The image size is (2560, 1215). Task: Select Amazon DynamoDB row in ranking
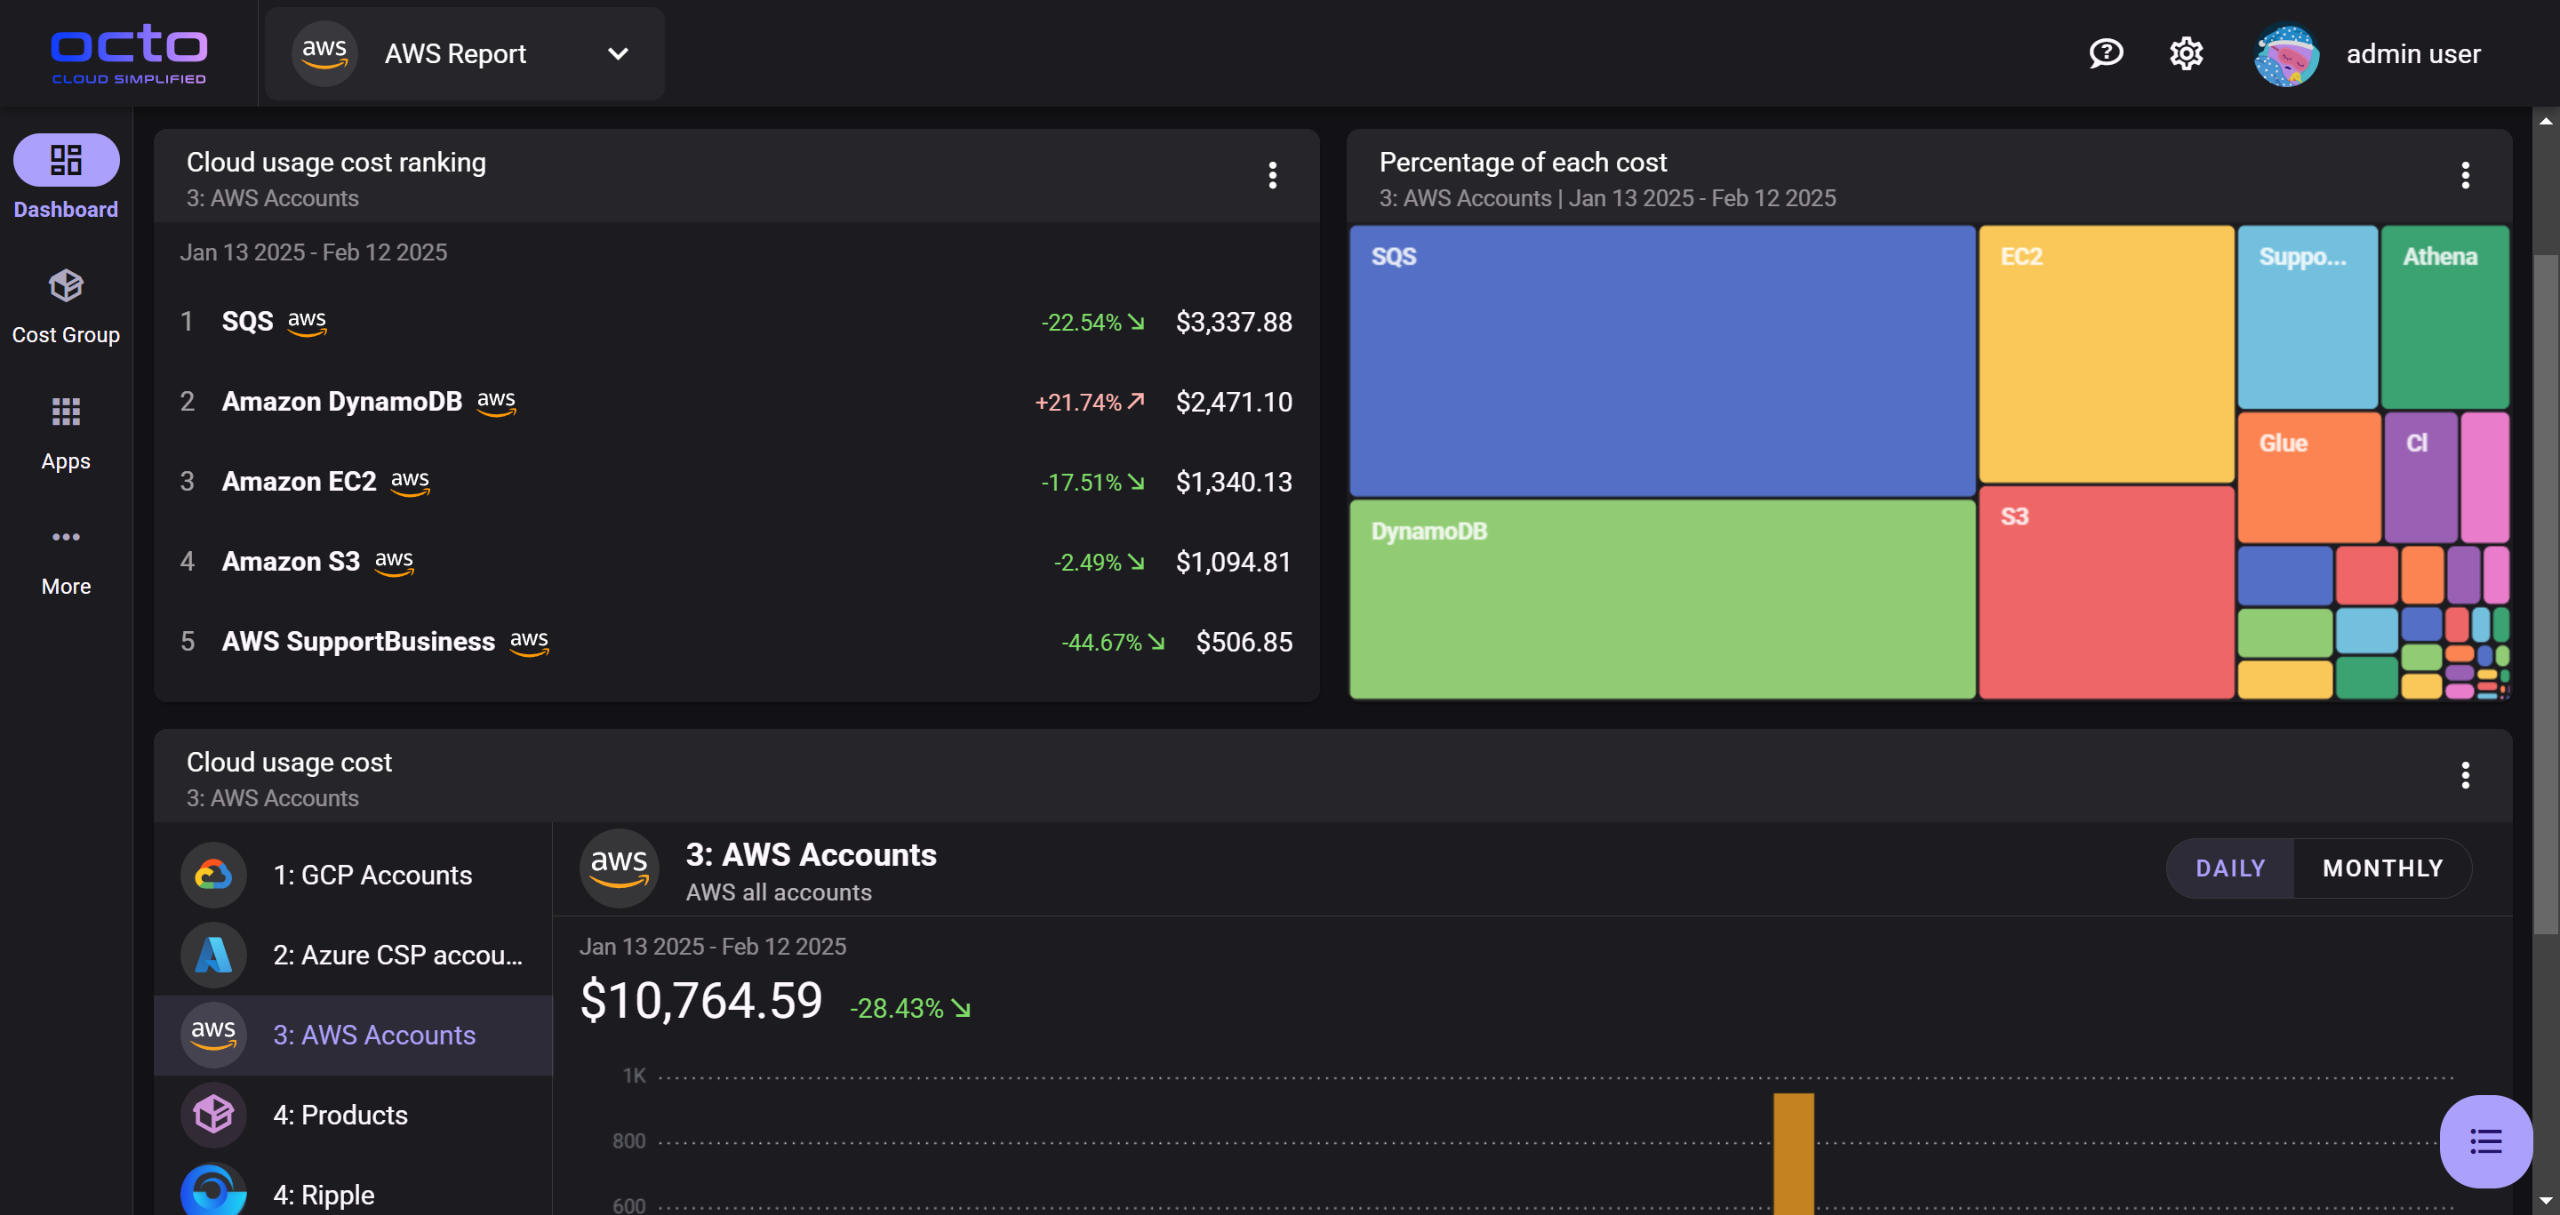pos(736,402)
